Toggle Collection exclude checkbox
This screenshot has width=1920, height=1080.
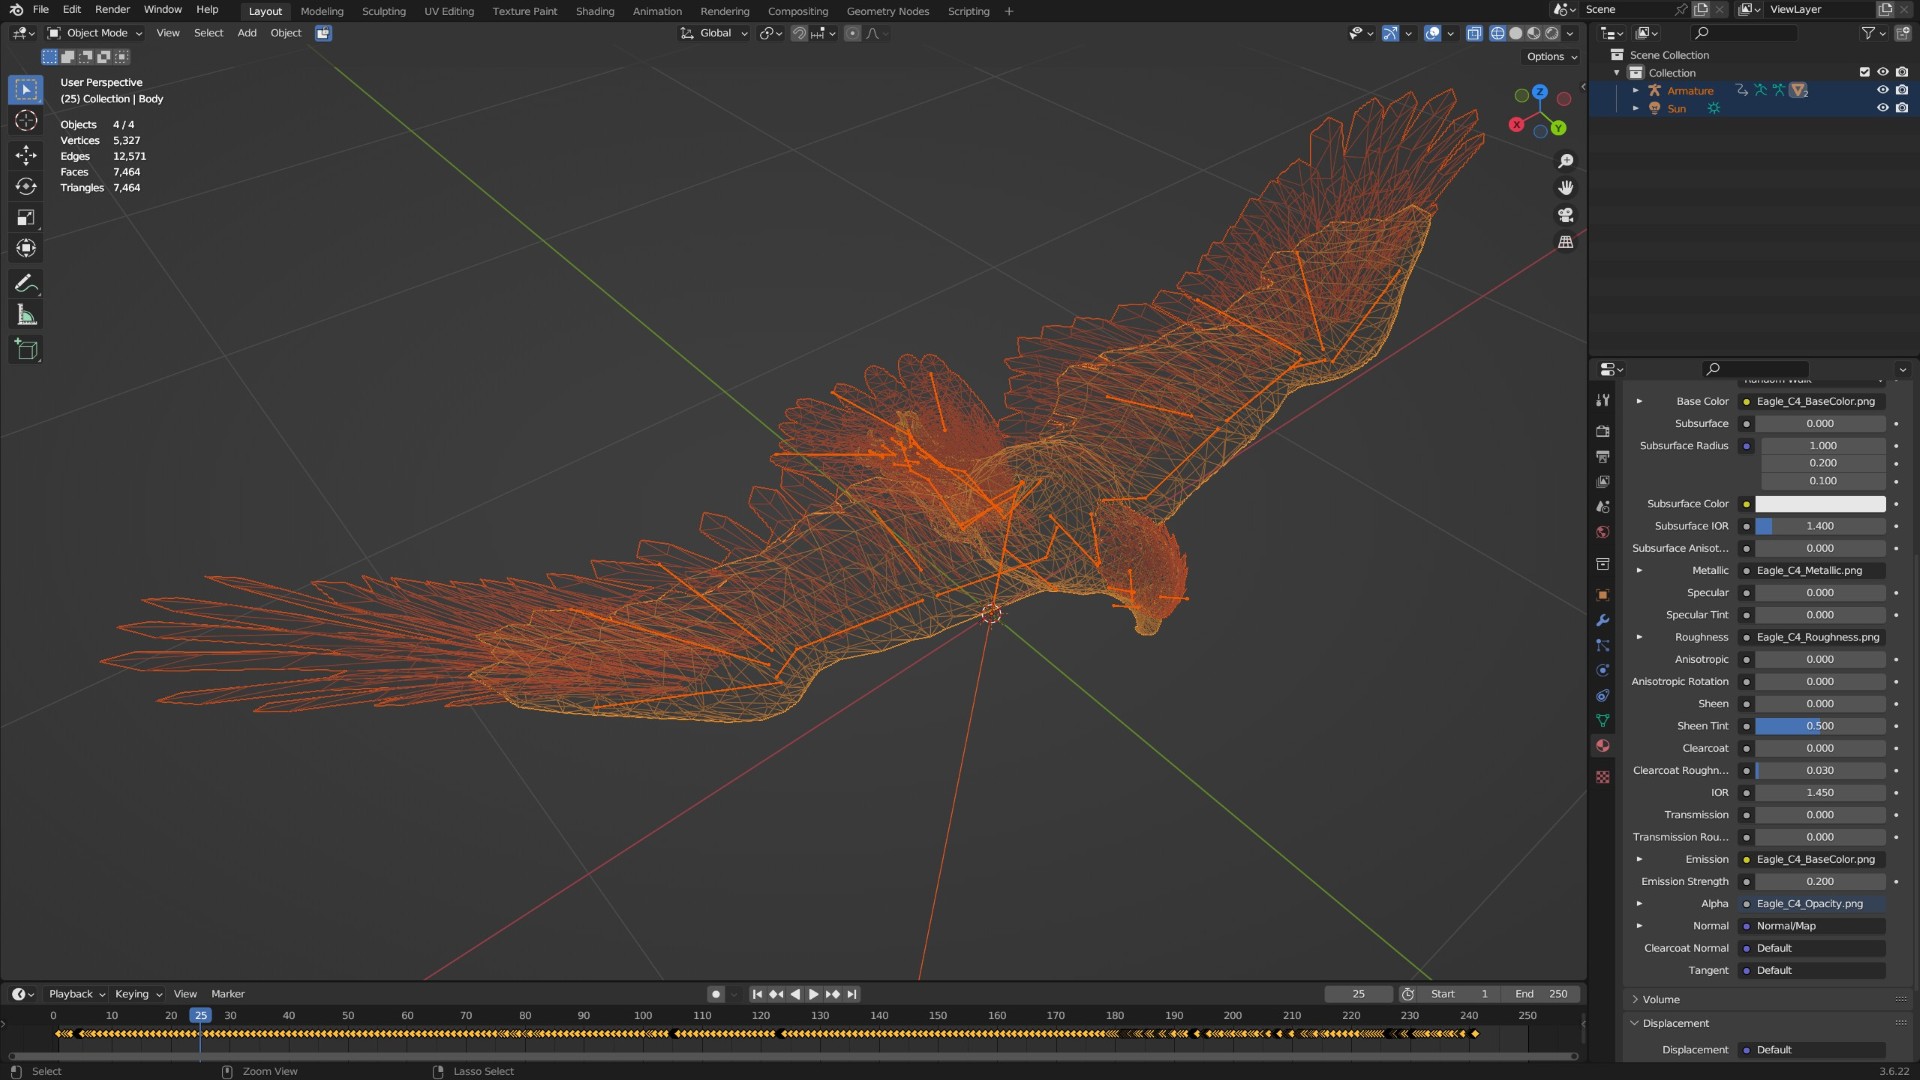[1864, 72]
